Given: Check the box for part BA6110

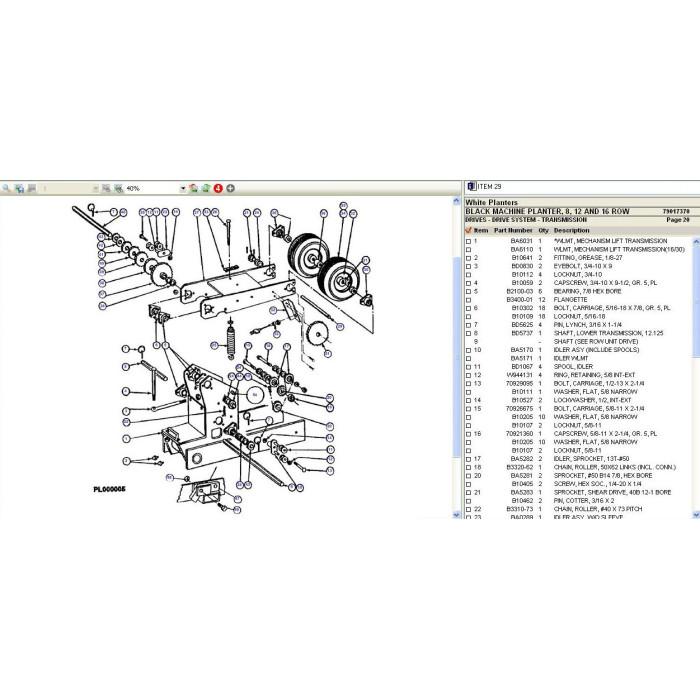Looking at the screenshot, I should 468,250.
